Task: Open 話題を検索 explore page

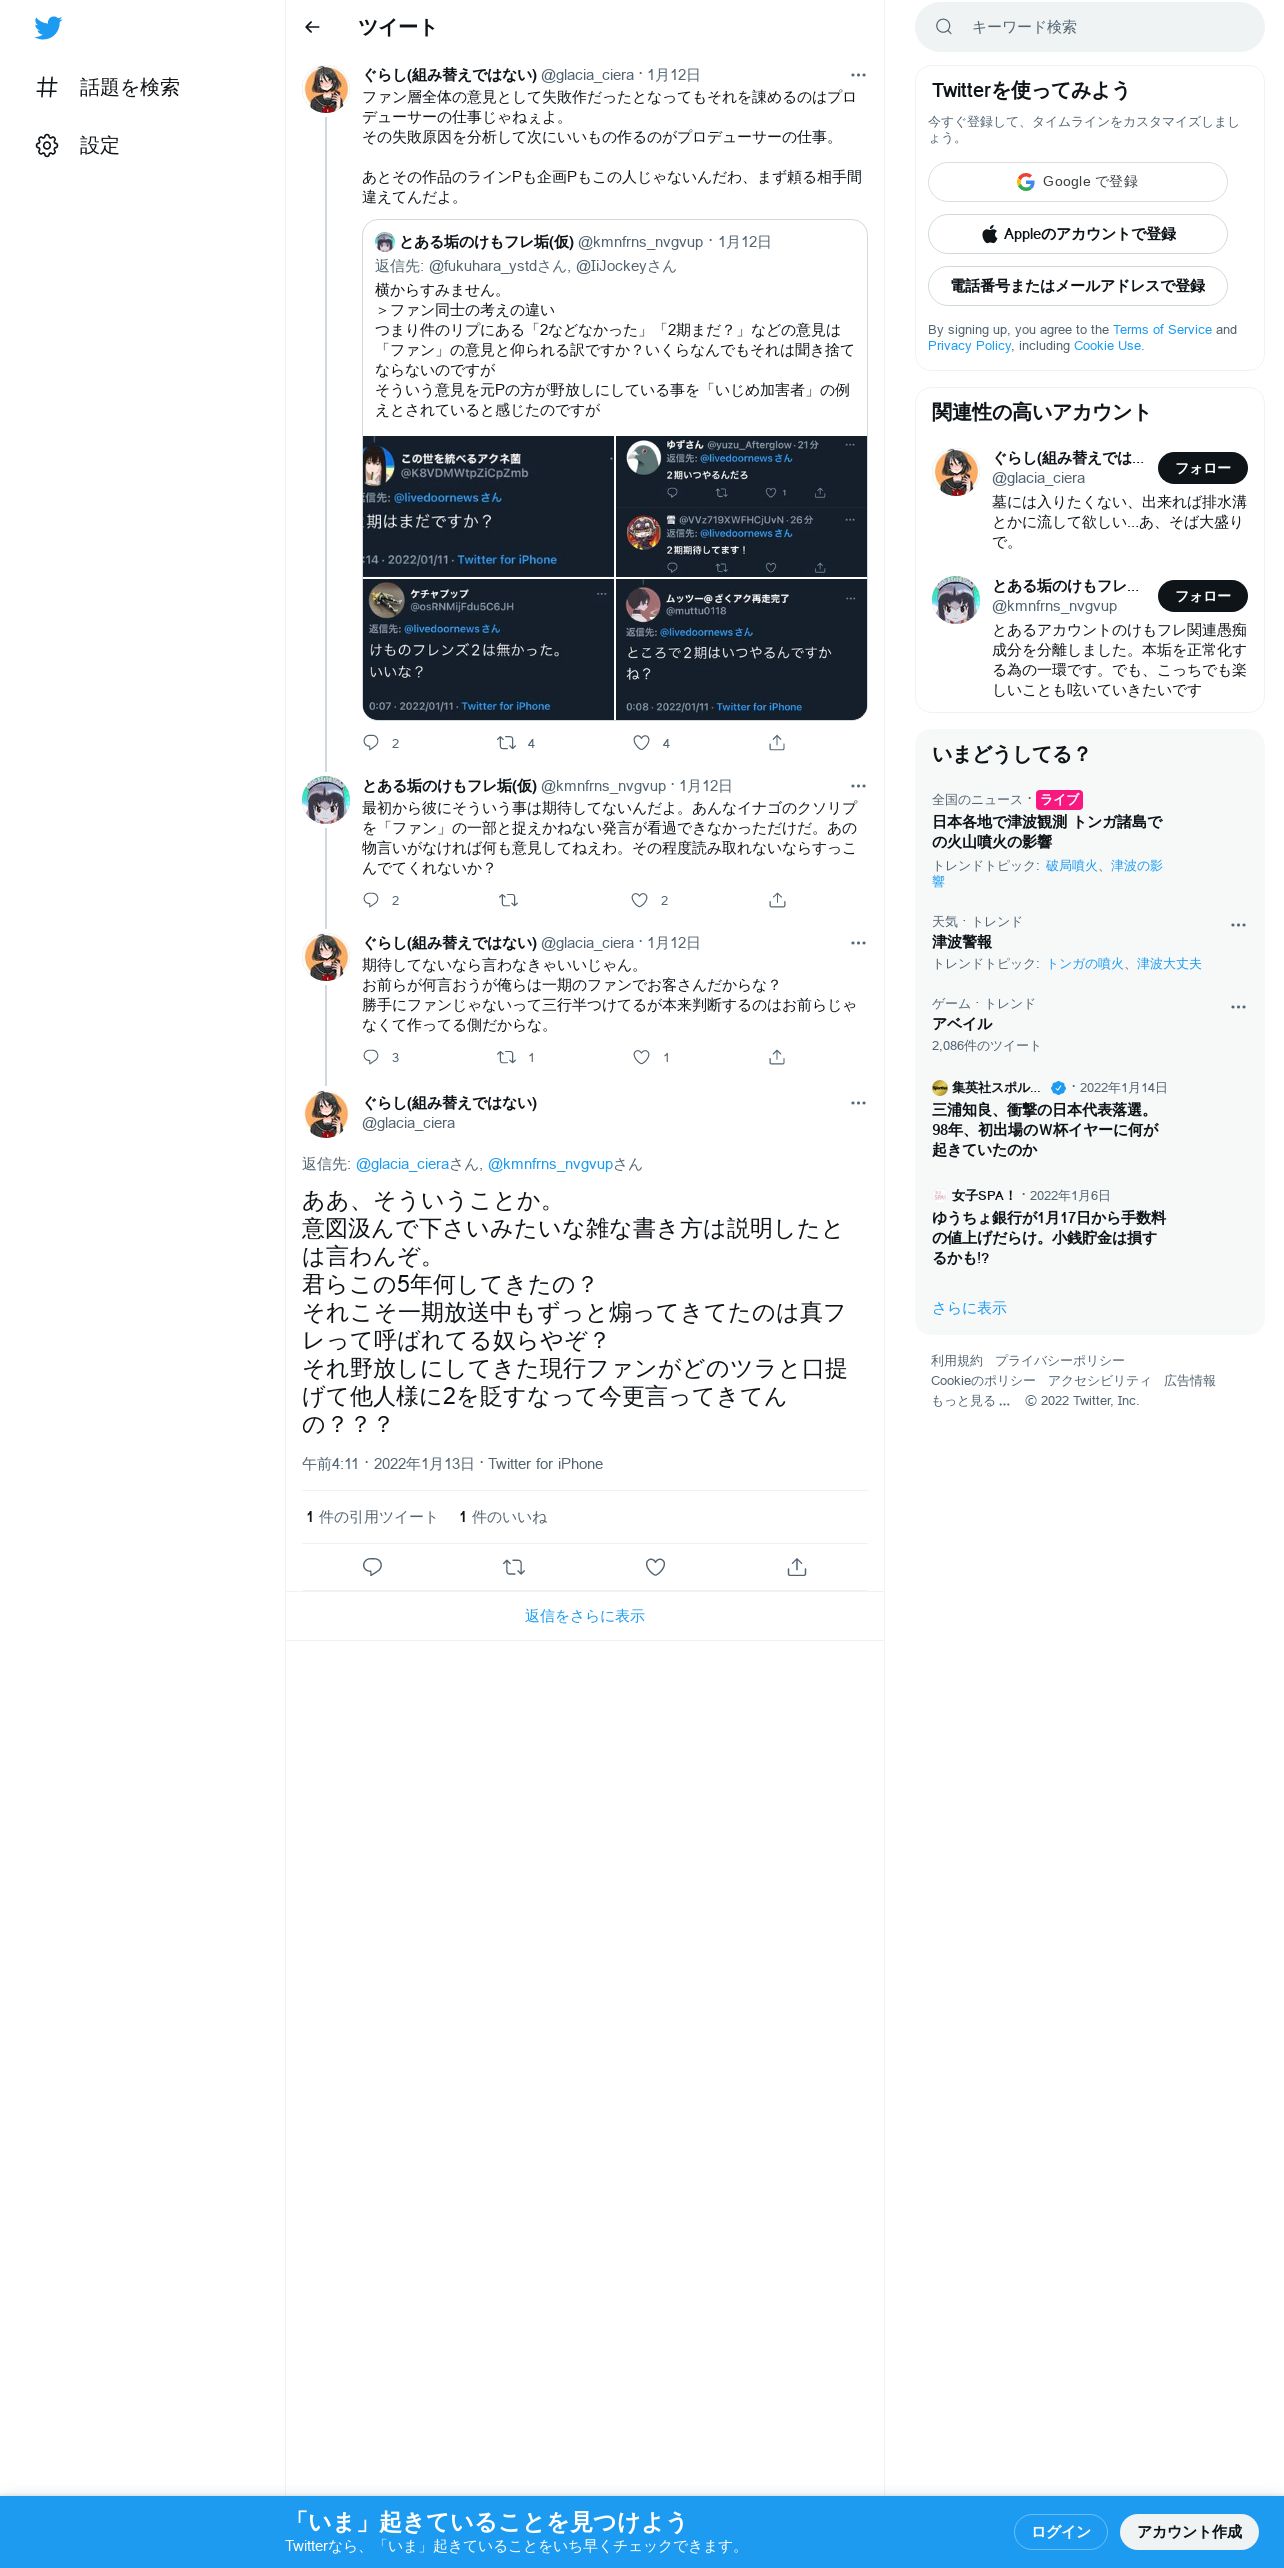Action: pos(108,88)
